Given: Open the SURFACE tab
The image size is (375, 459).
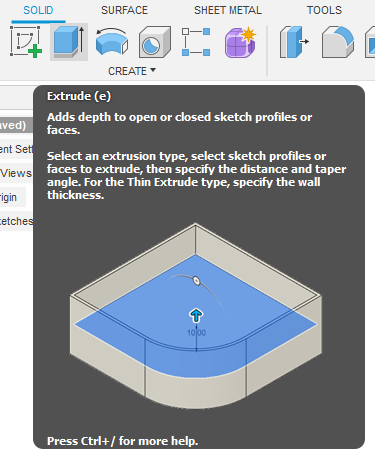Looking at the screenshot, I should point(124,10).
